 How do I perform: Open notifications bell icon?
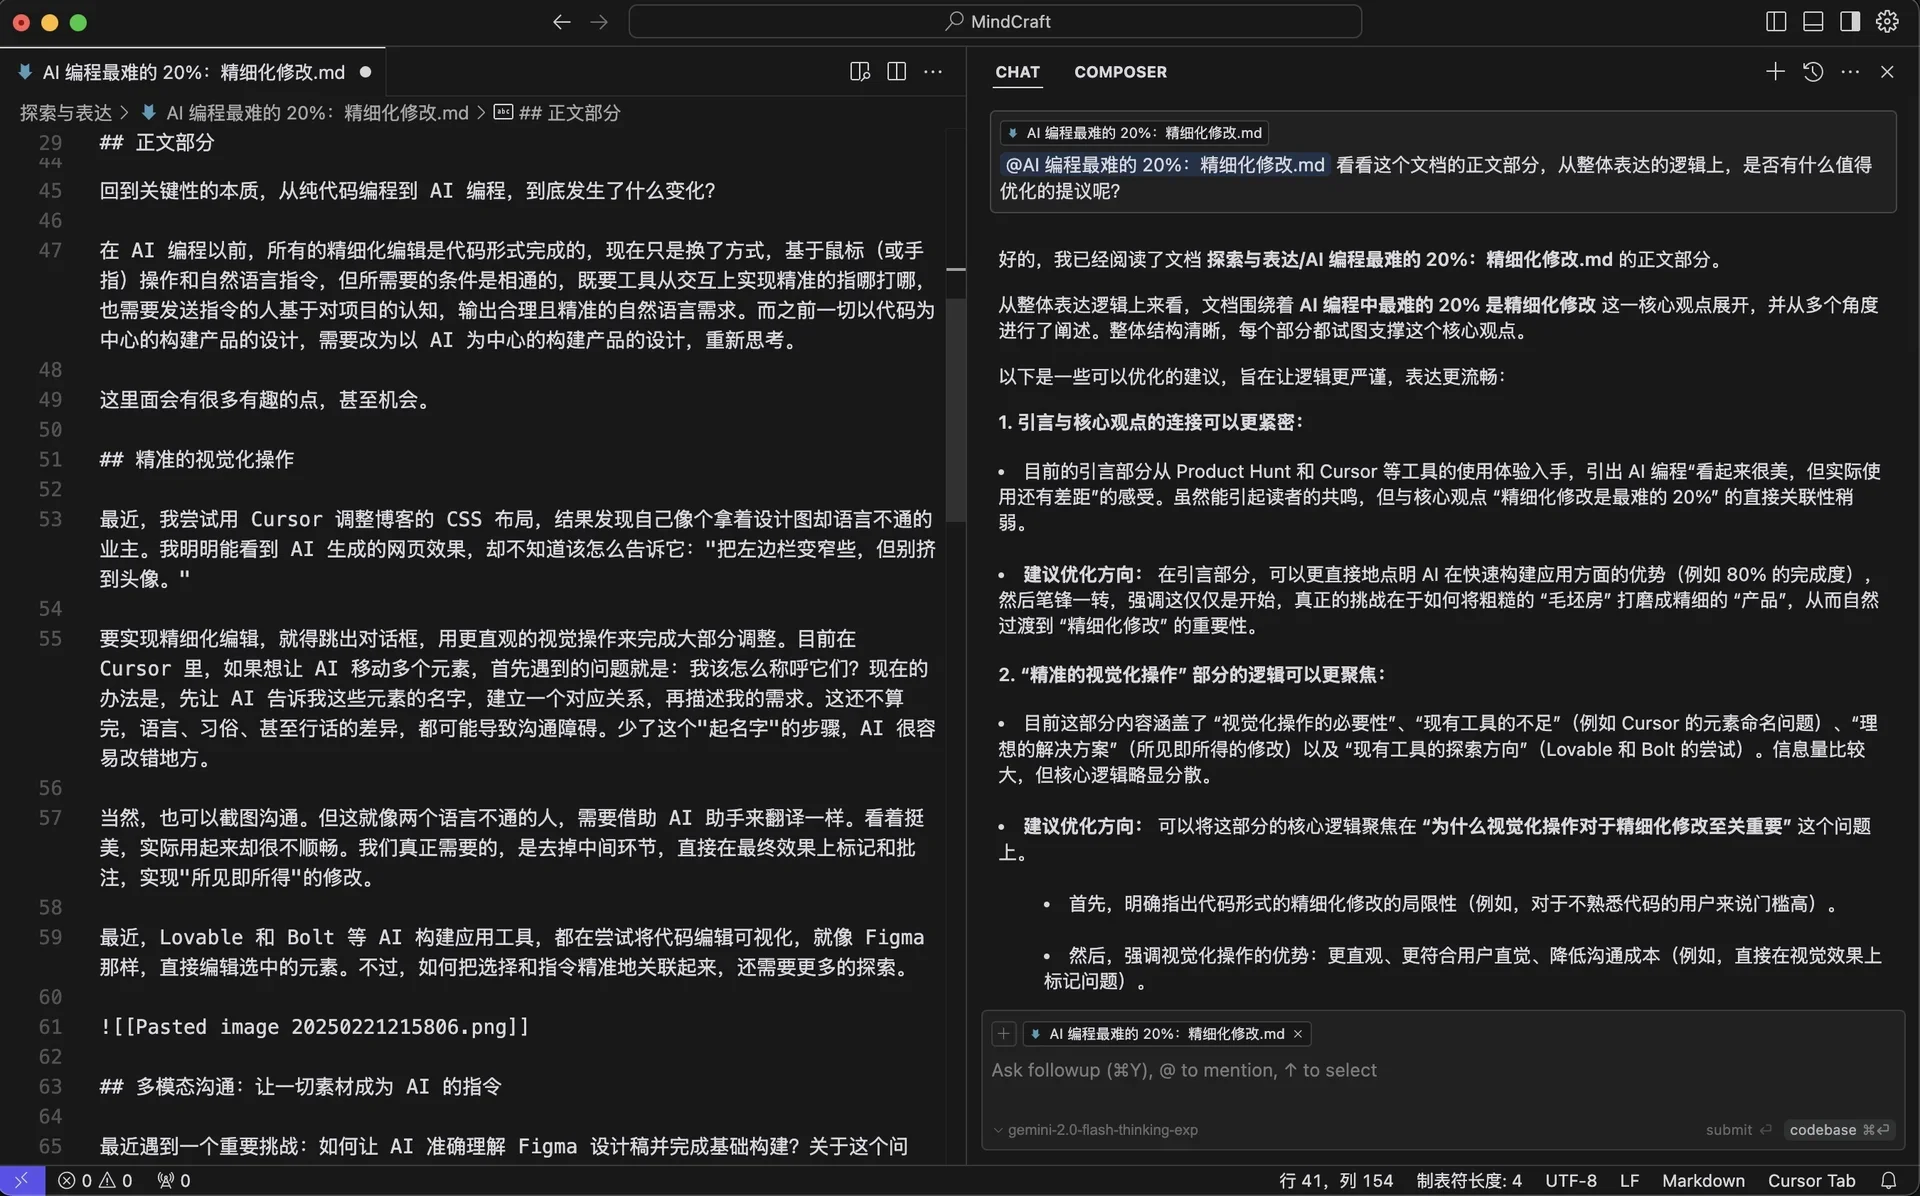(x=1888, y=1181)
